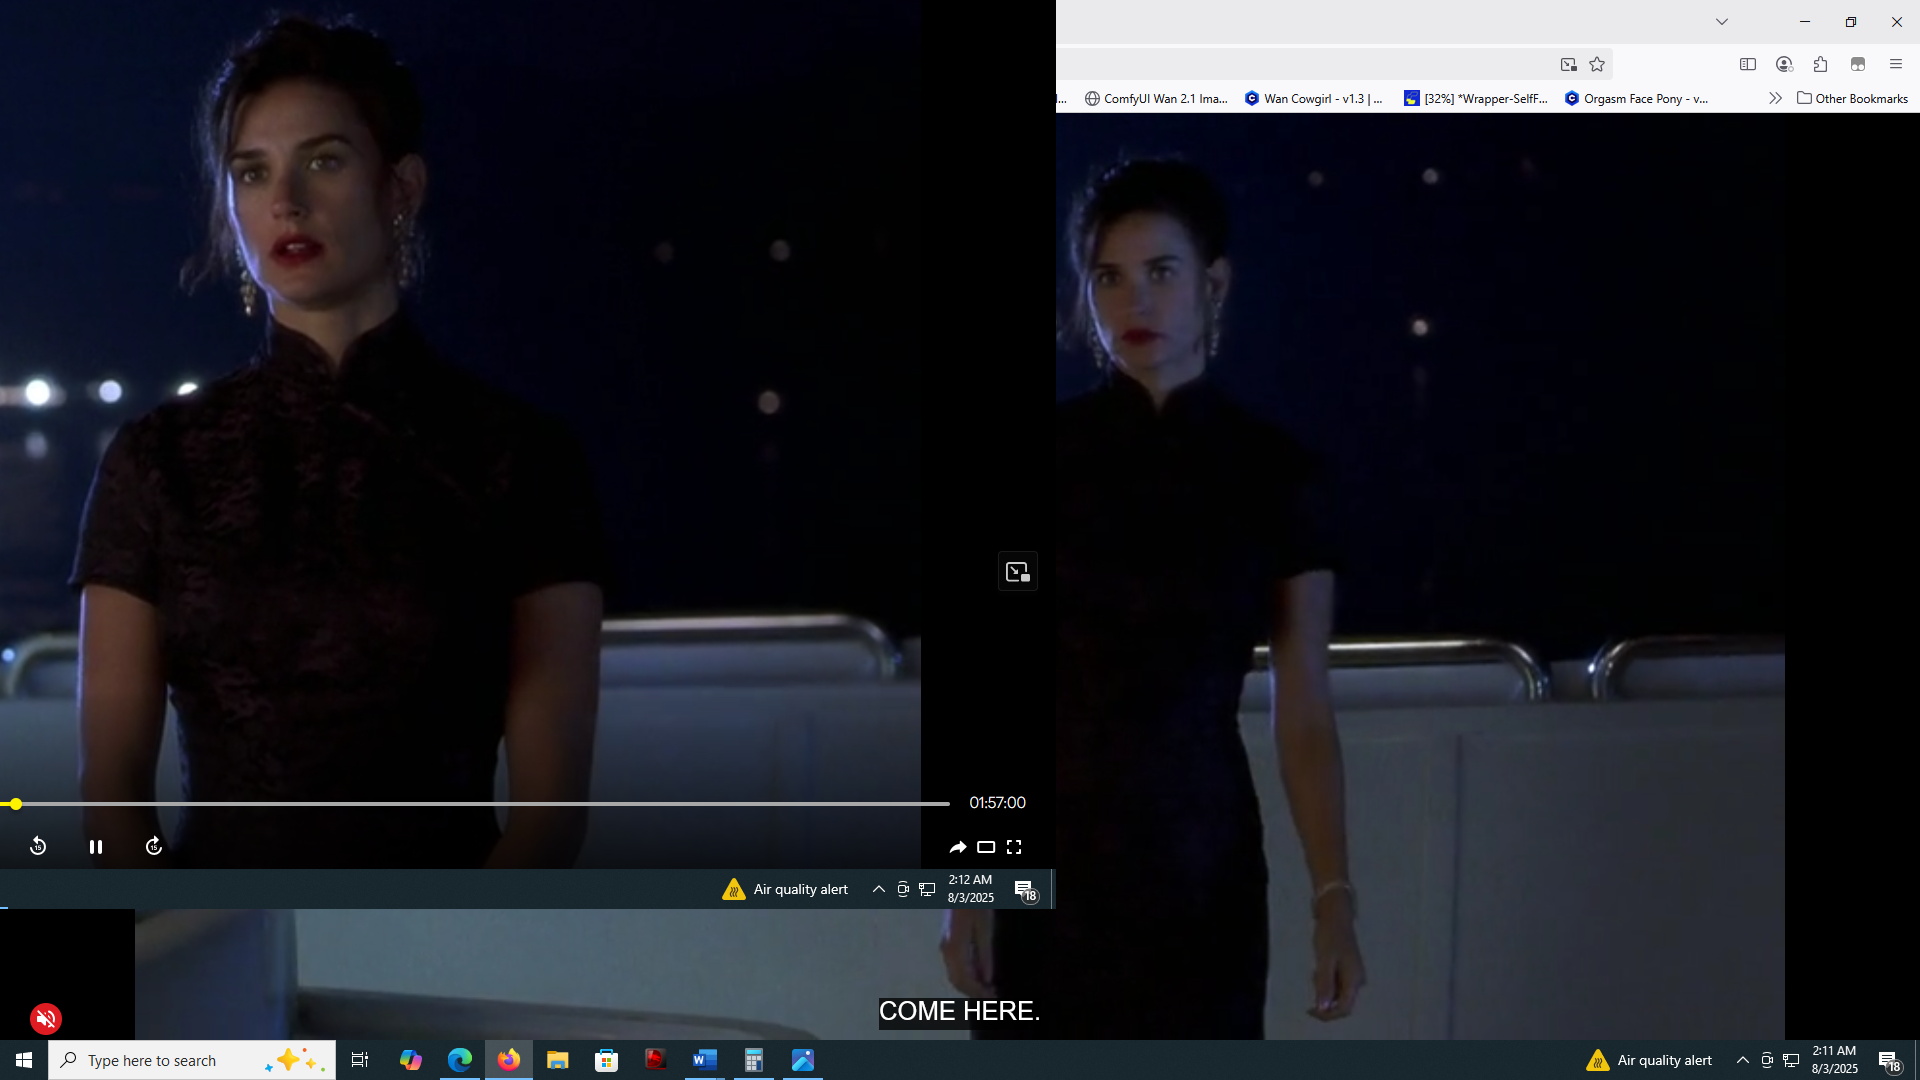Expand tray chevron inside the video frame

point(879,889)
